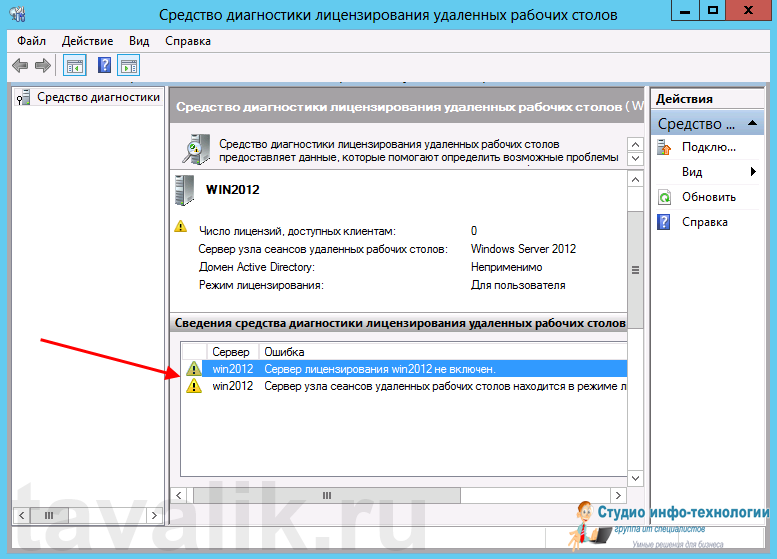
Task: Click the warning icon beside license count
Action: [180, 227]
